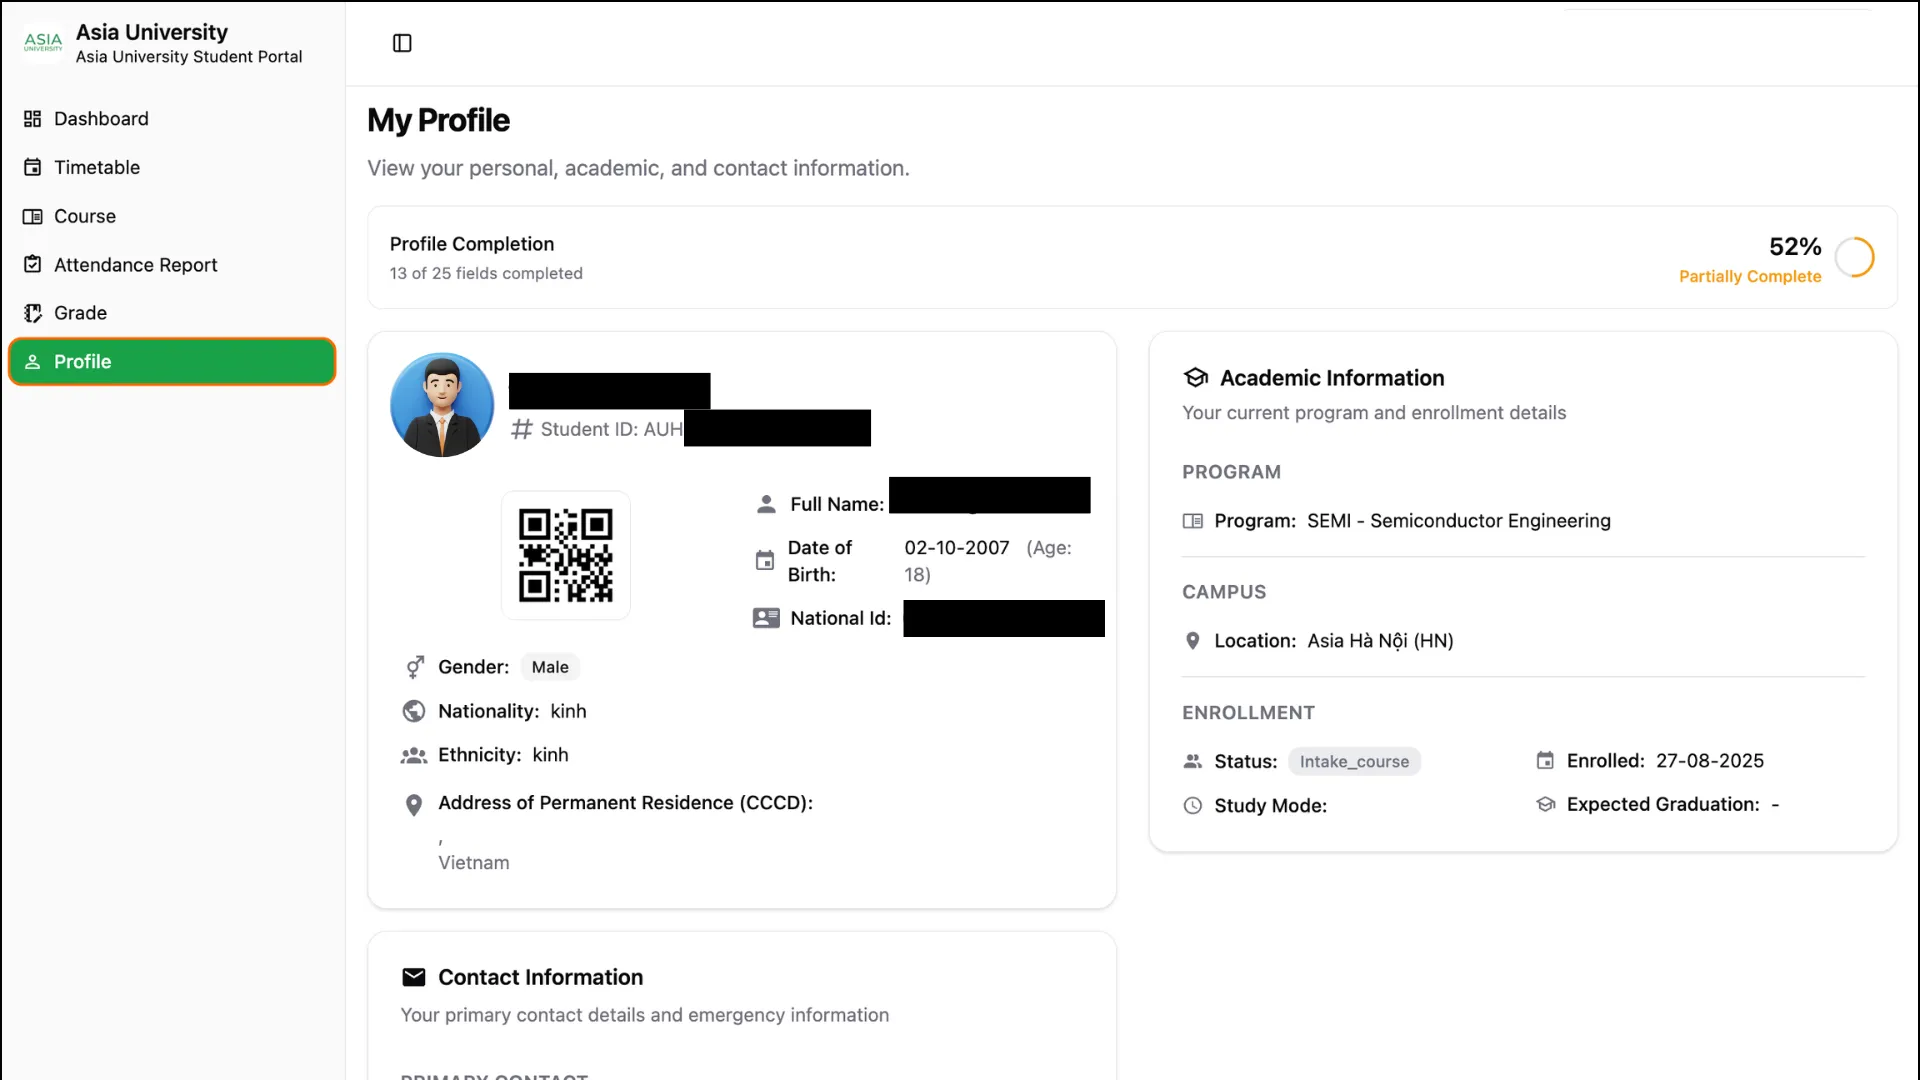Click the Contact Information envelope icon
Image resolution: width=1920 pixels, height=1080 pixels.
click(413, 977)
